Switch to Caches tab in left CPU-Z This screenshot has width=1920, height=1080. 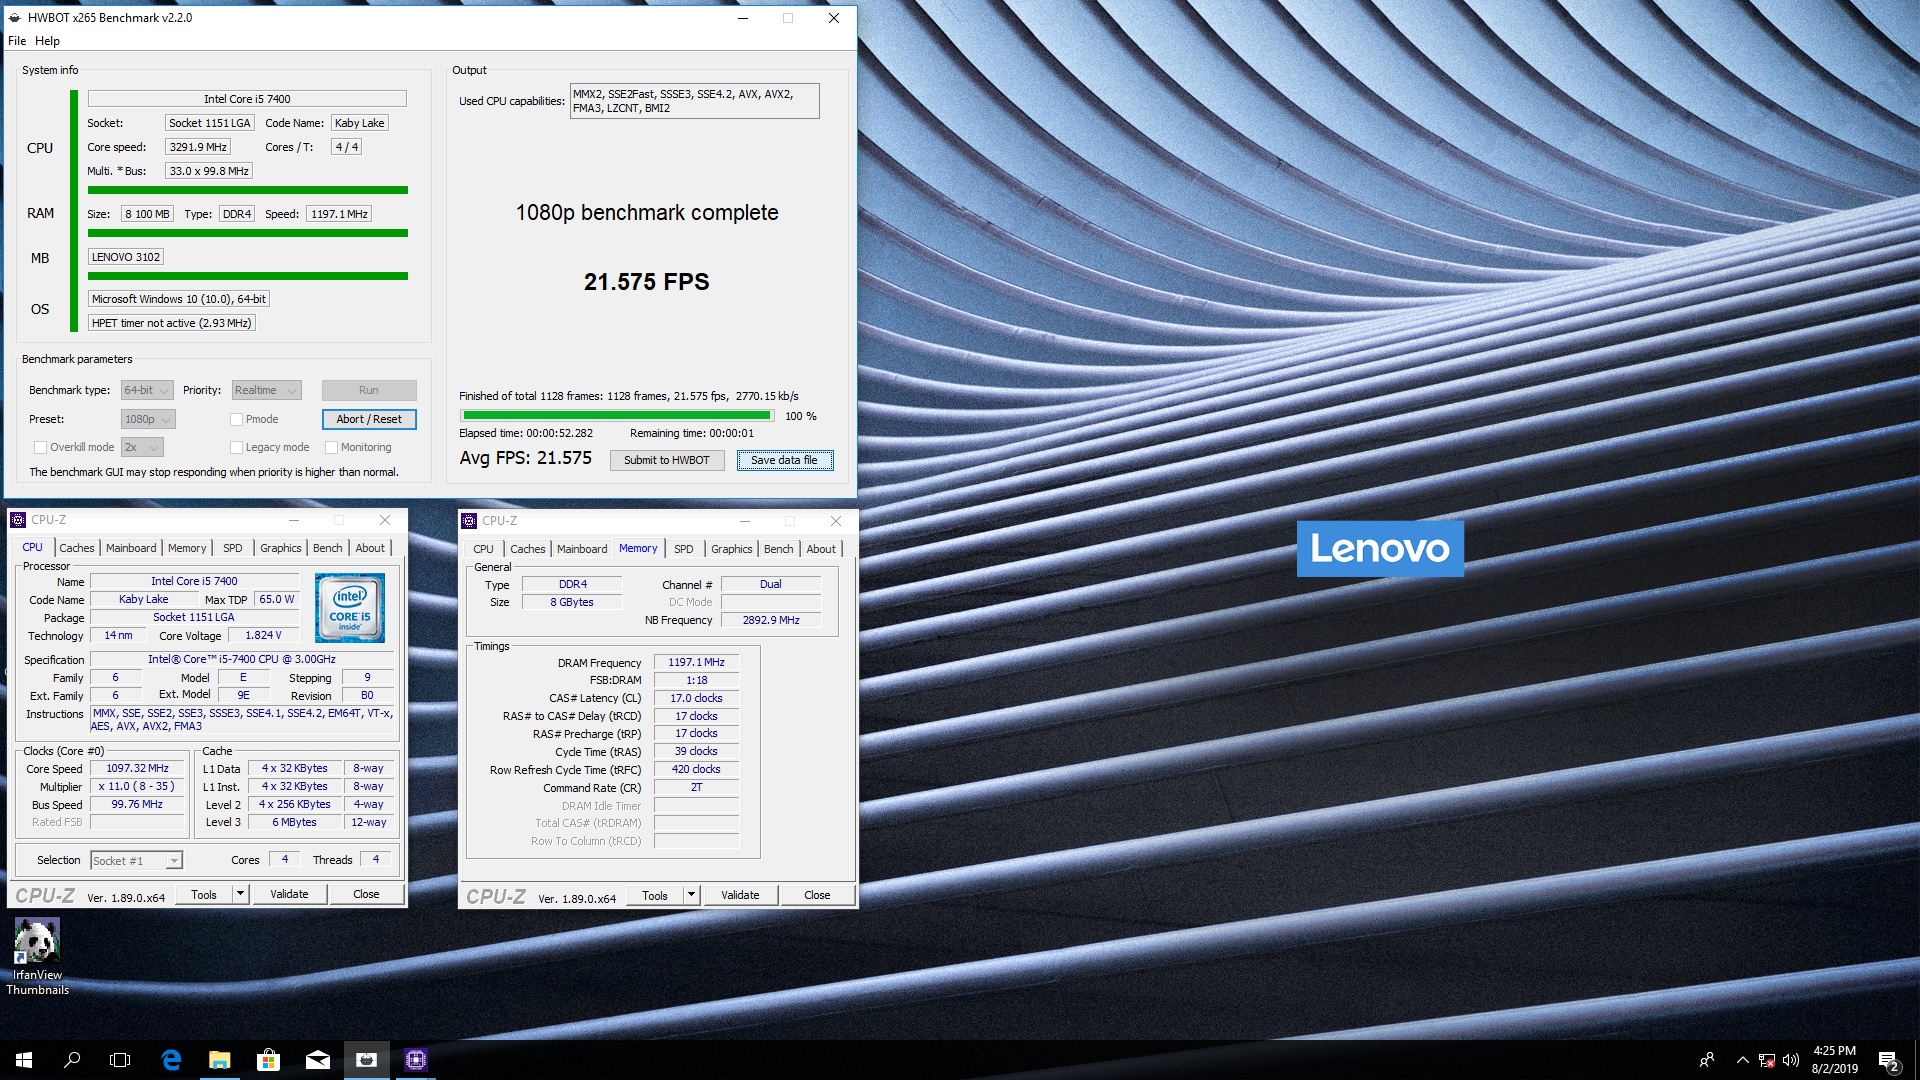[76, 548]
